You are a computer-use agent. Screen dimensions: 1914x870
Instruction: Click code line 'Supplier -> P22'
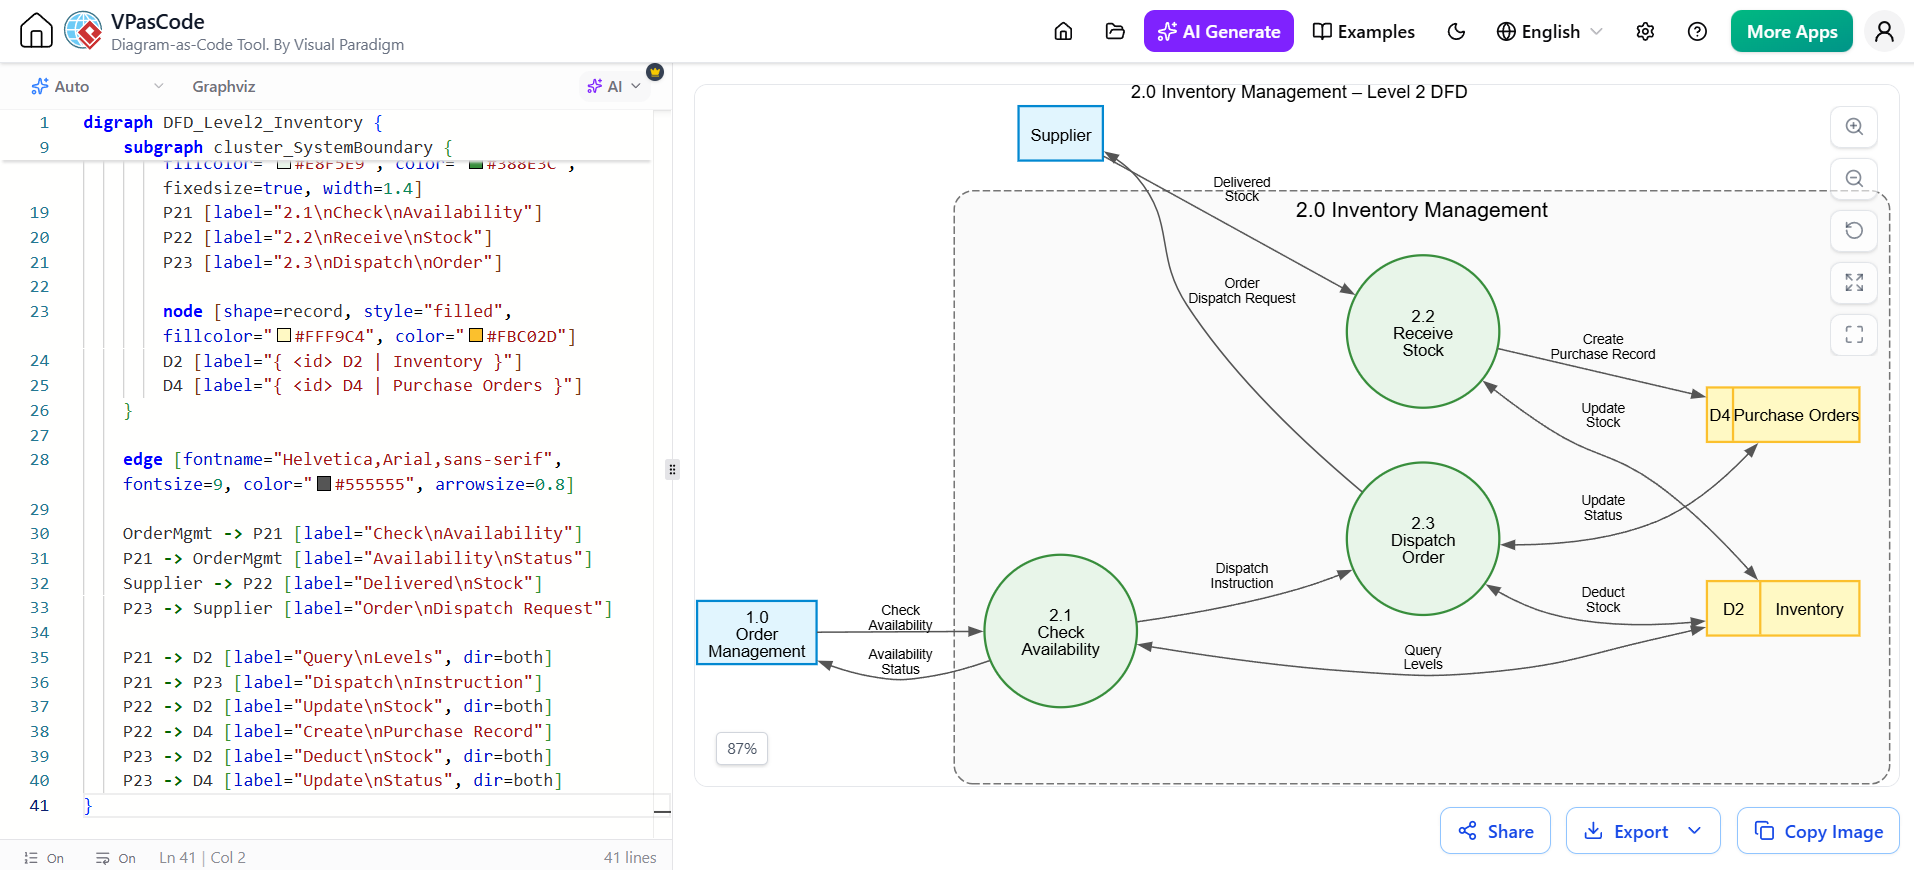[332, 583]
